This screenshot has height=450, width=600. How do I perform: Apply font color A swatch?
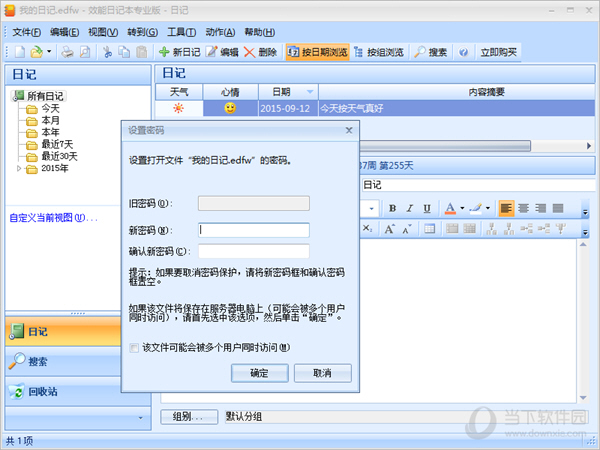450,208
